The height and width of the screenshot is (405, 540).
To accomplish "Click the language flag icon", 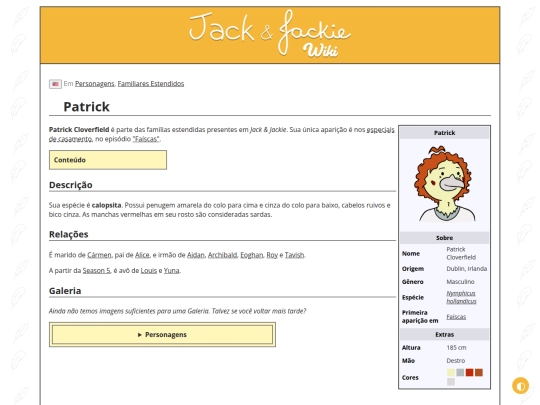I will click(55, 84).
